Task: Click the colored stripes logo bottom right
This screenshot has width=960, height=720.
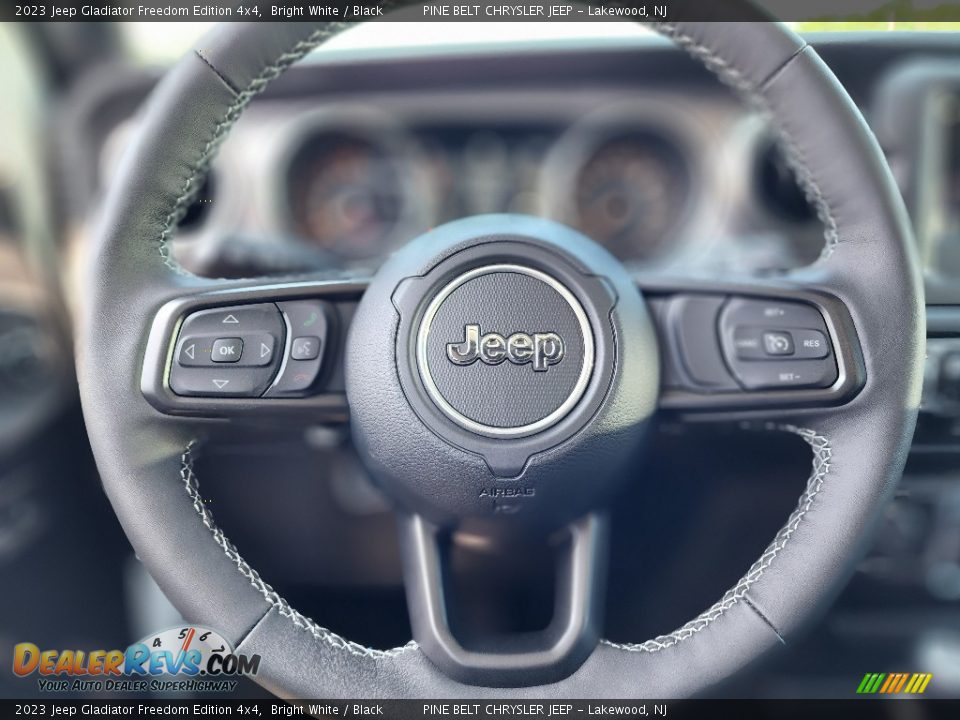Action: (893, 683)
